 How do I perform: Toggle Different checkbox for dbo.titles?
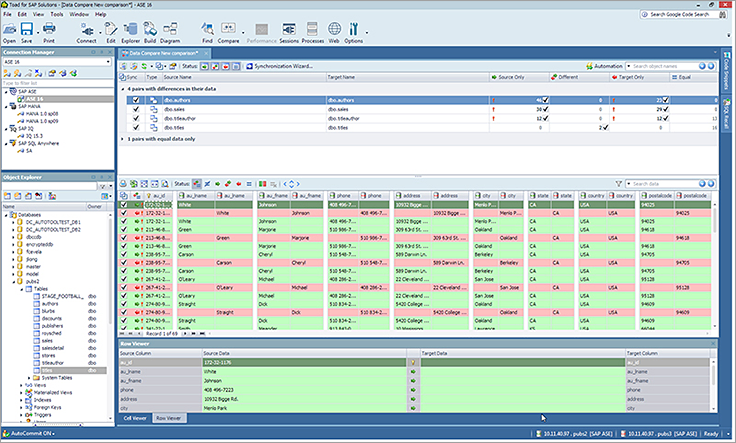pyautogui.click(x=606, y=127)
